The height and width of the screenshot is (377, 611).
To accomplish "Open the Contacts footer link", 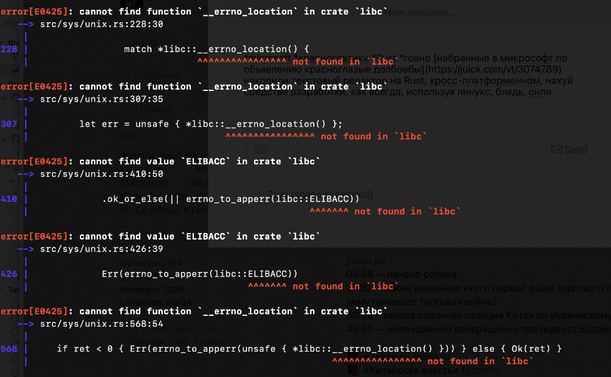I will click(146, 342).
